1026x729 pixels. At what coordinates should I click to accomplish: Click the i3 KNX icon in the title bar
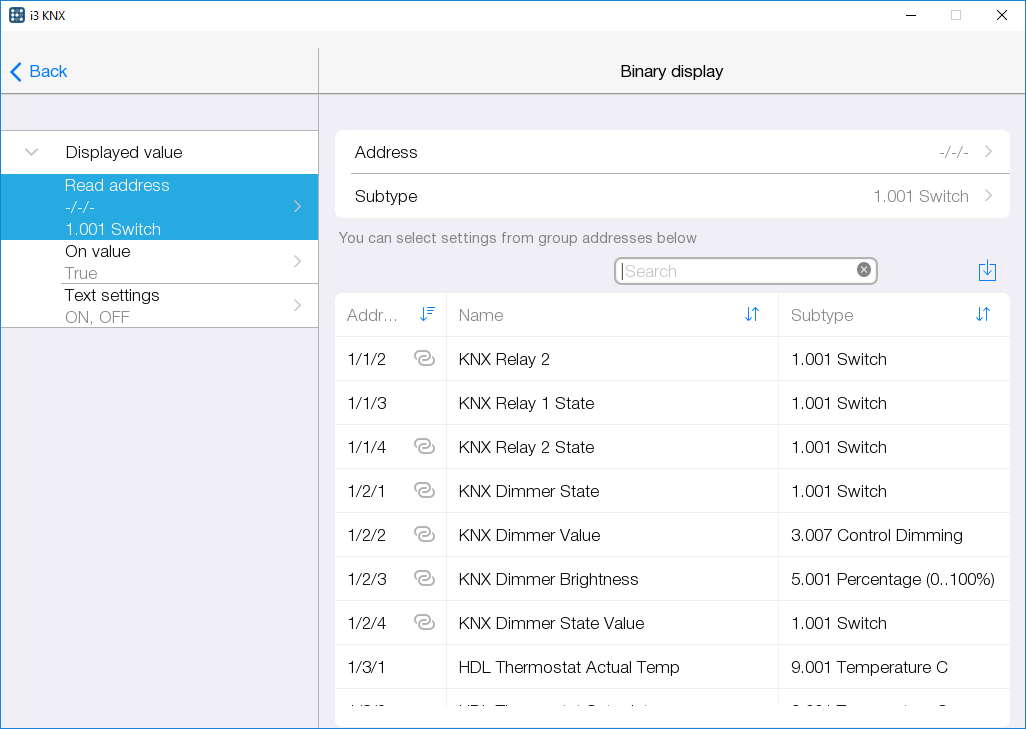pyautogui.click(x=15, y=14)
